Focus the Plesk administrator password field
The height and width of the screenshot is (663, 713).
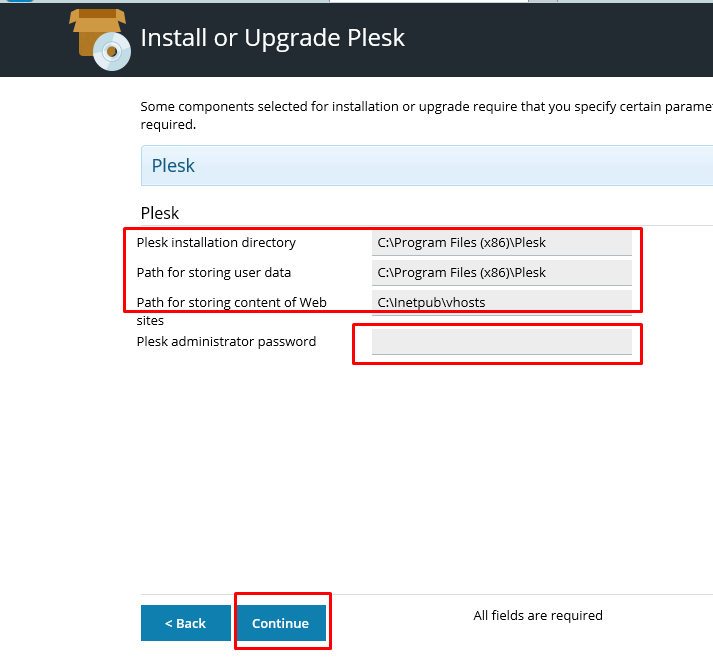coord(501,342)
